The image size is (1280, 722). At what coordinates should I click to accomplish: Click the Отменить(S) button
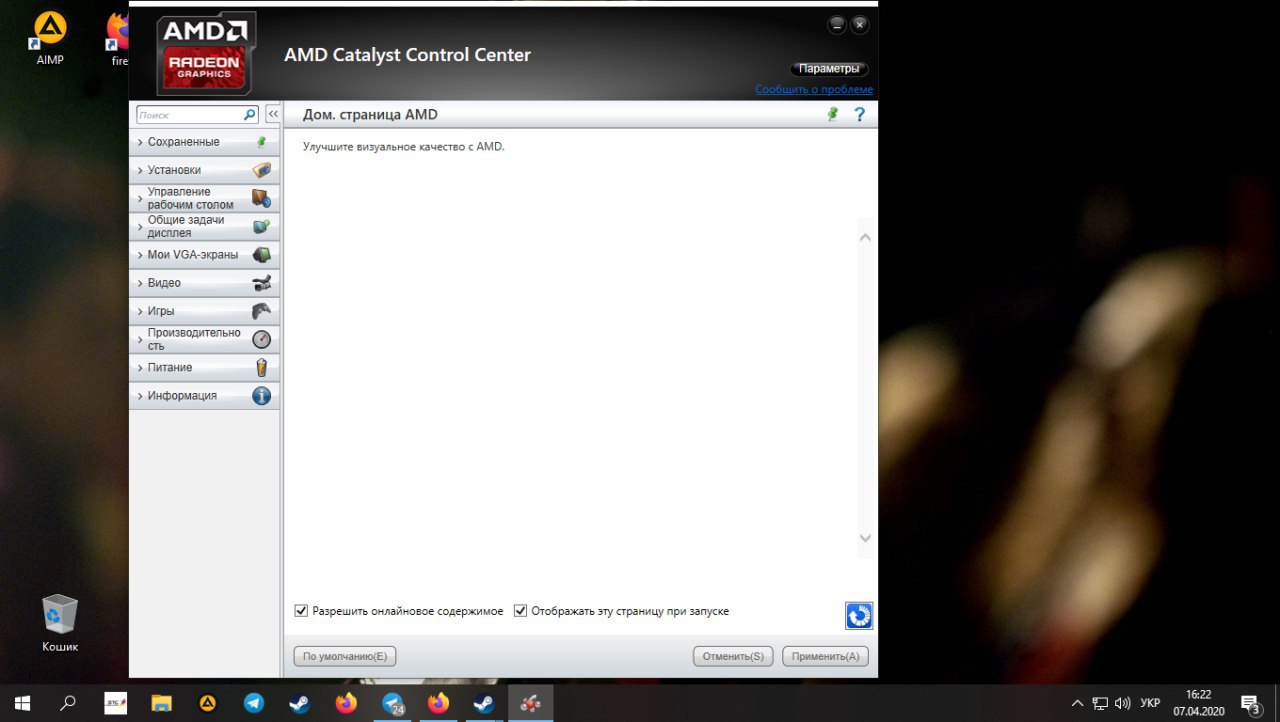tap(733, 656)
